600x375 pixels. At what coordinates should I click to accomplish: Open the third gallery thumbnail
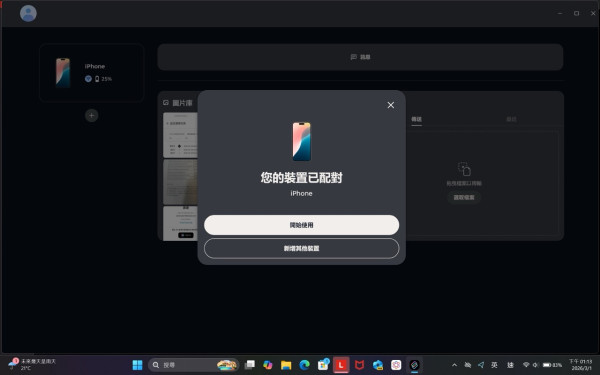tap(180, 223)
